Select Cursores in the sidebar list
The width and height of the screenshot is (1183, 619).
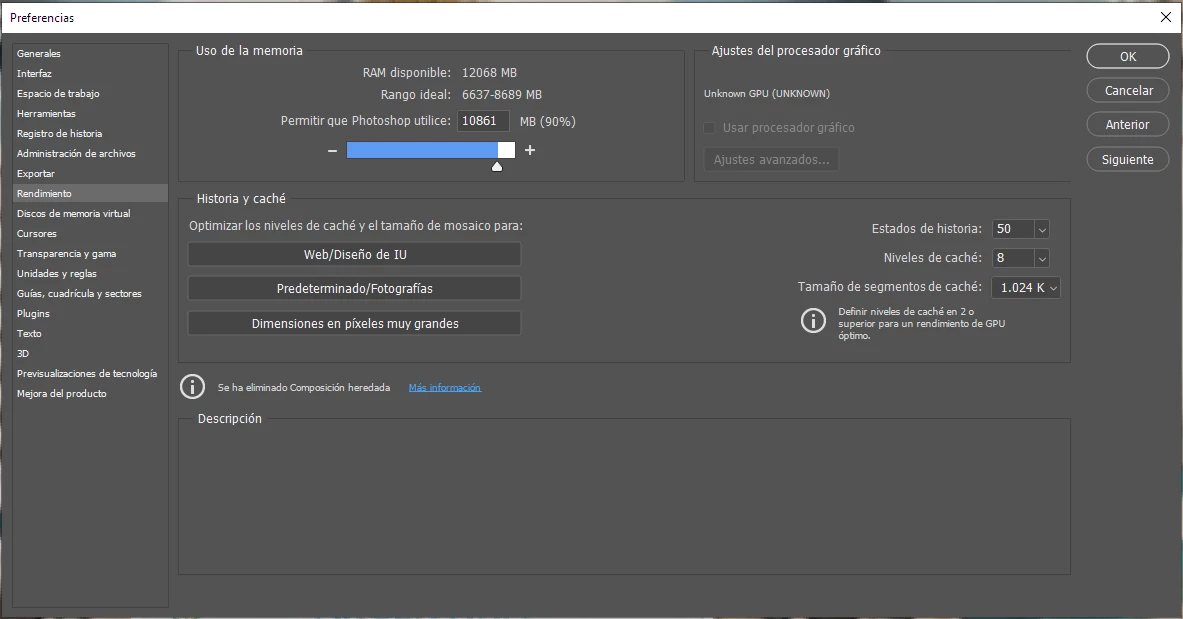pos(36,233)
